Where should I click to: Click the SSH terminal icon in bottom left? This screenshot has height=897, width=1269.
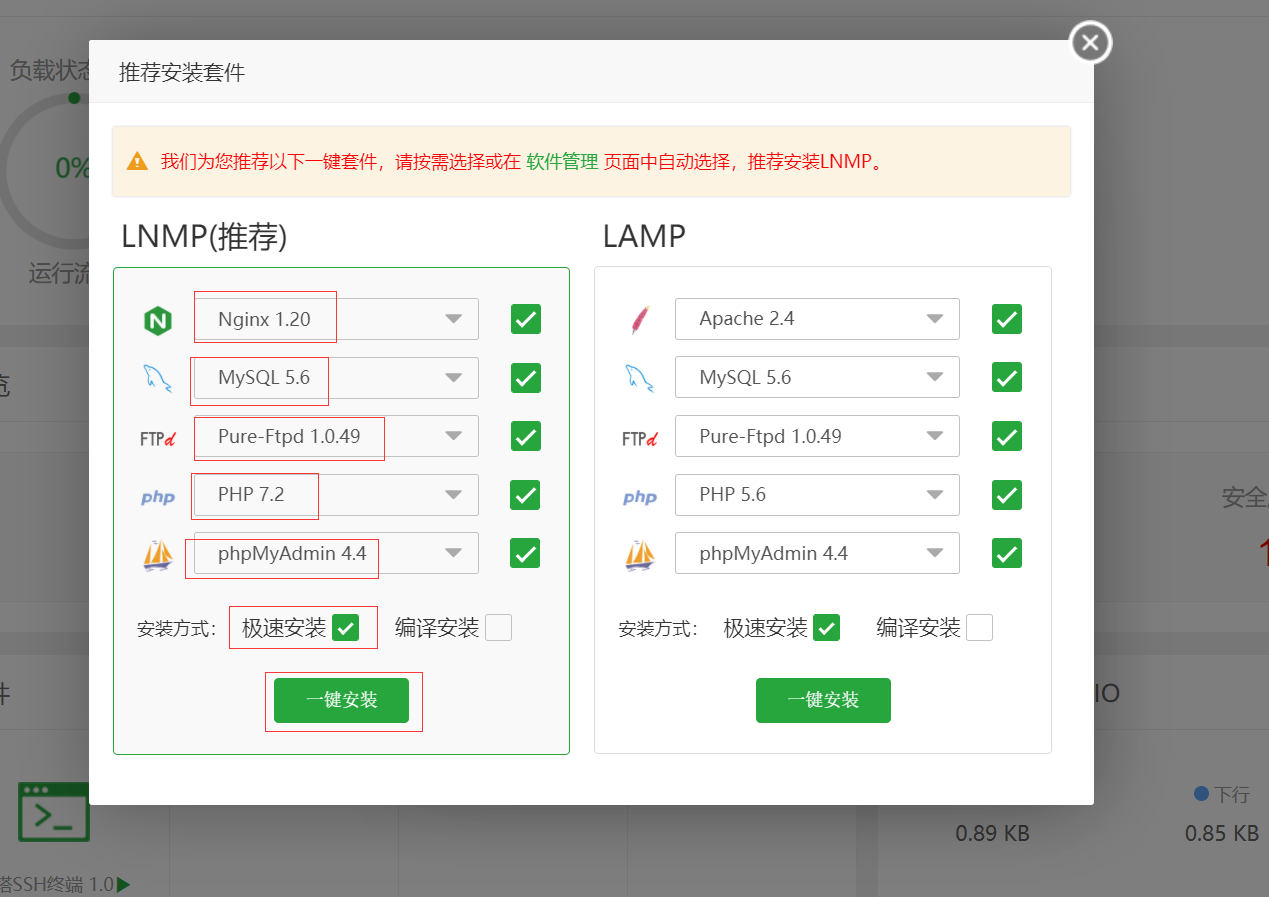tap(54, 812)
